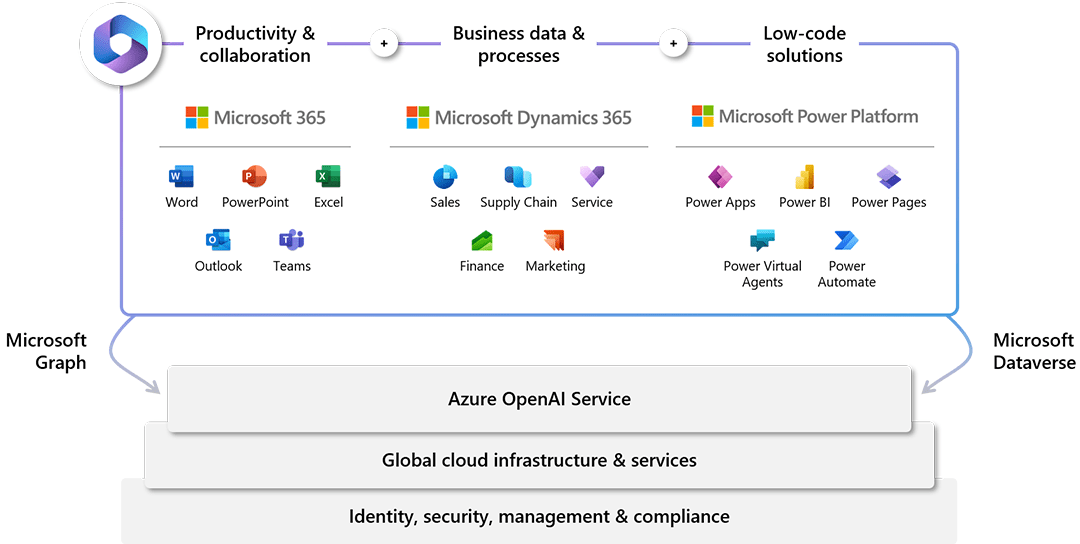1080x544 pixels.
Task: Click plus circle after Productivity & collaboration
Action: coord(384,43)
